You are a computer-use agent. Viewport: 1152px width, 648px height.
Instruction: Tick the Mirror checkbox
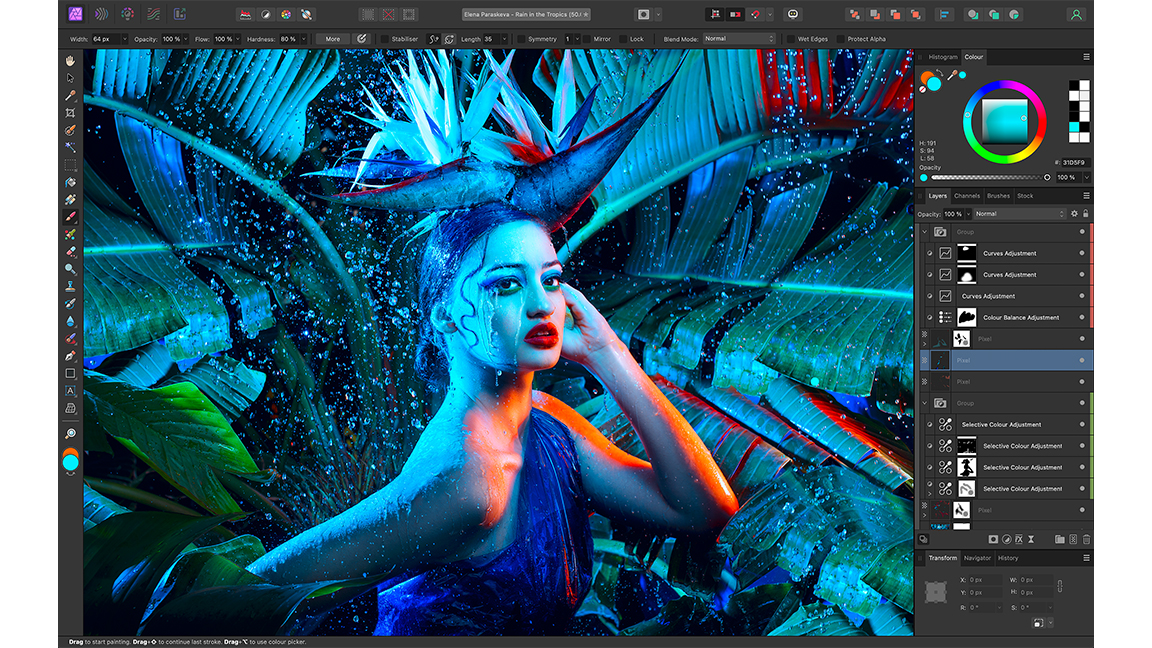click(x=586, y=39)
